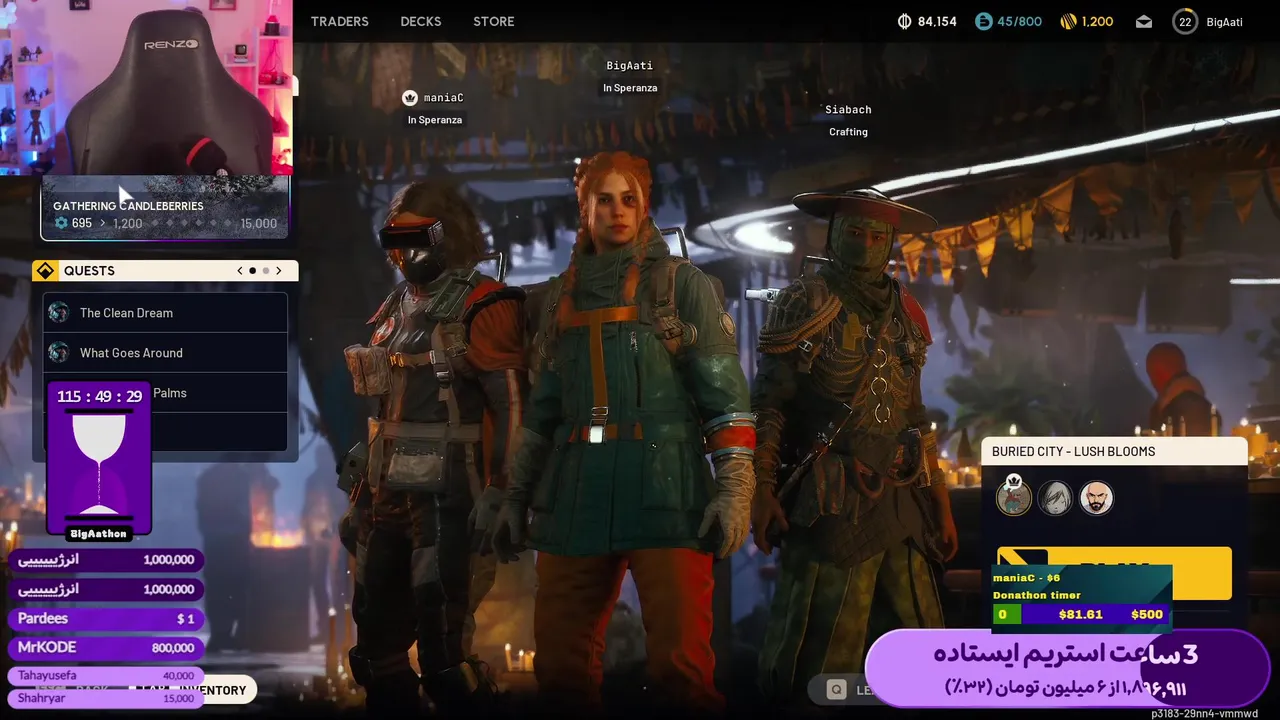Click the Crafting status under Siabach
The image size is (1280, 720).
(x=848, y=132)
